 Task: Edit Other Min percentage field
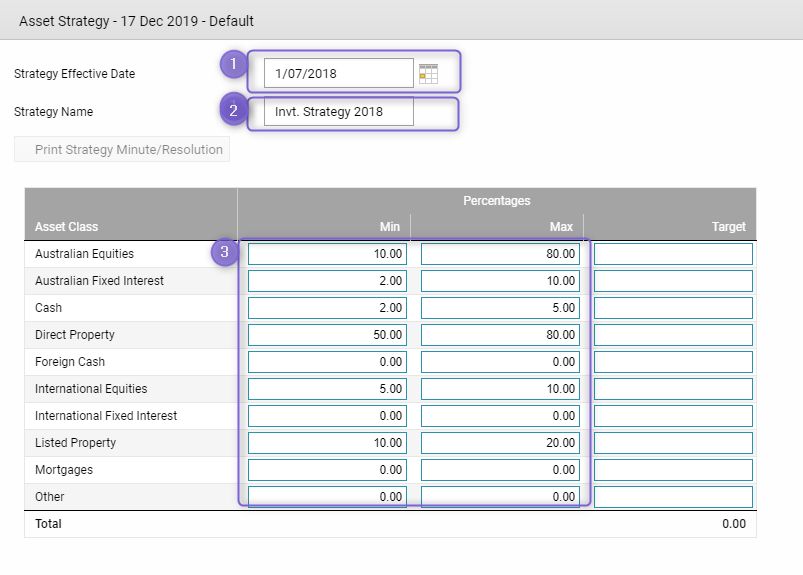[327, 497]
